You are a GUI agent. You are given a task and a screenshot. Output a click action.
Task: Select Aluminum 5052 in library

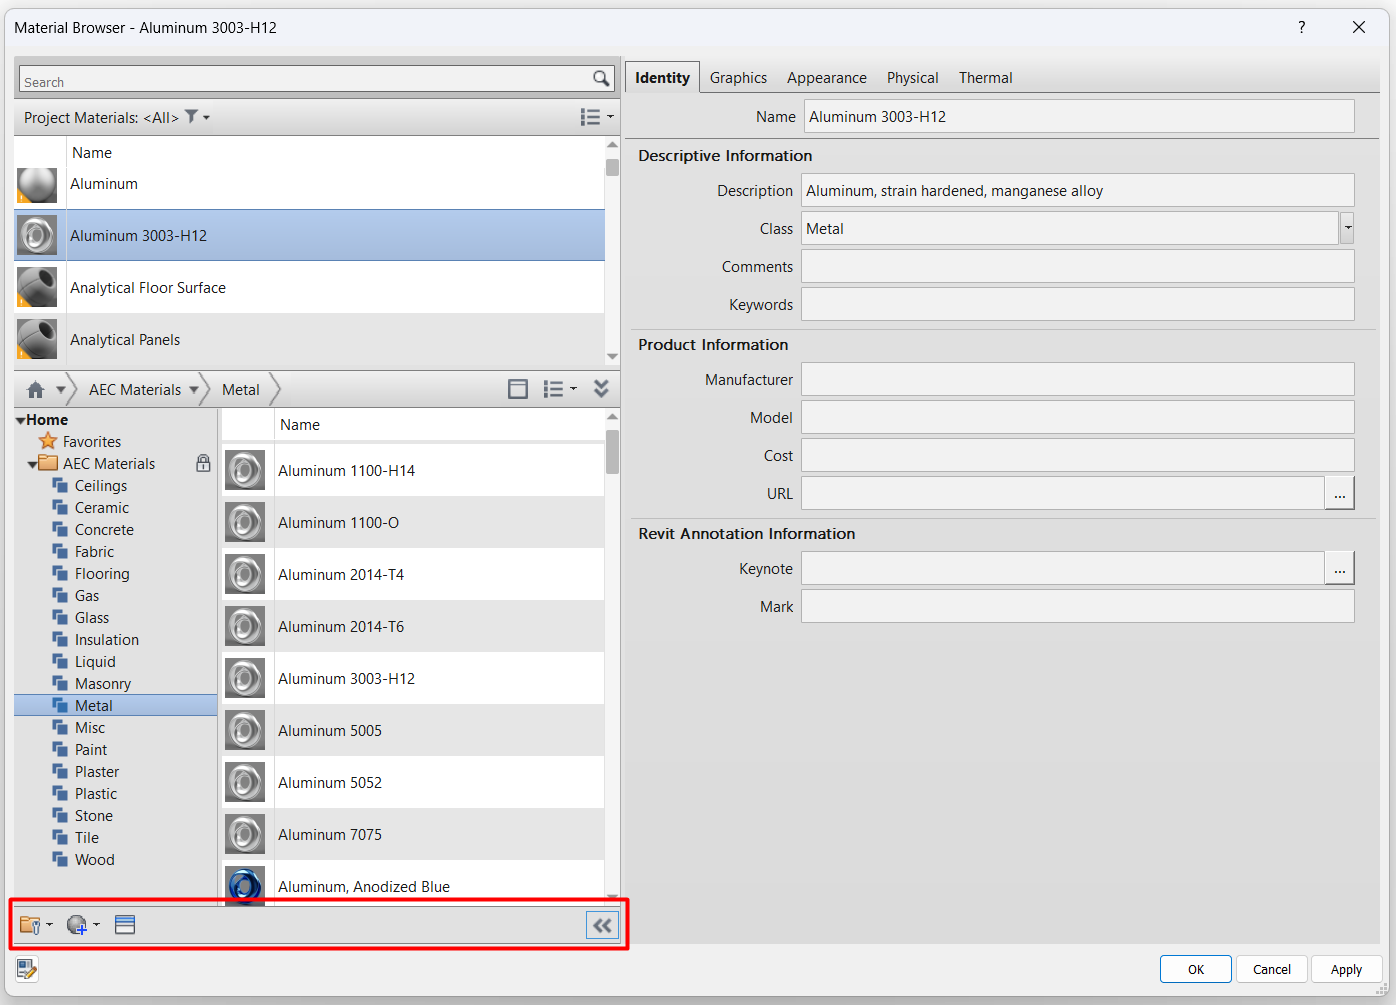(413, 782)
